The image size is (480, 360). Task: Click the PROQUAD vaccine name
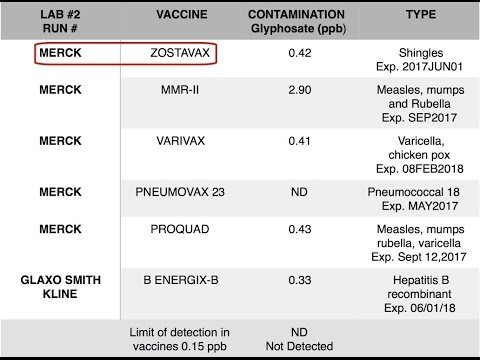tap(180, 229)
